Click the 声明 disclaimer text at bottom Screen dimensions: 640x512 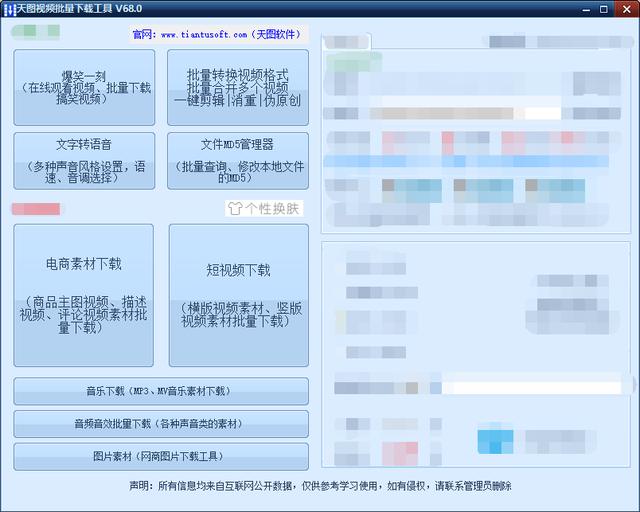click(x=320, y=486)
